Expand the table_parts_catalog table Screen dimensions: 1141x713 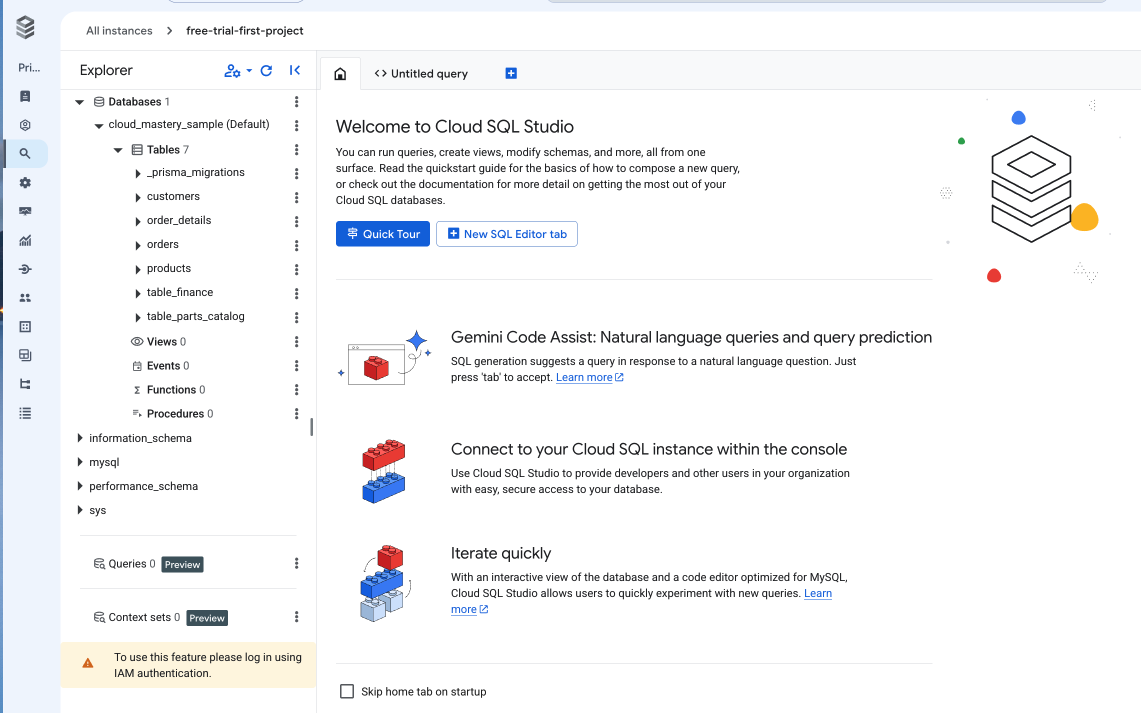pos(138,317)
